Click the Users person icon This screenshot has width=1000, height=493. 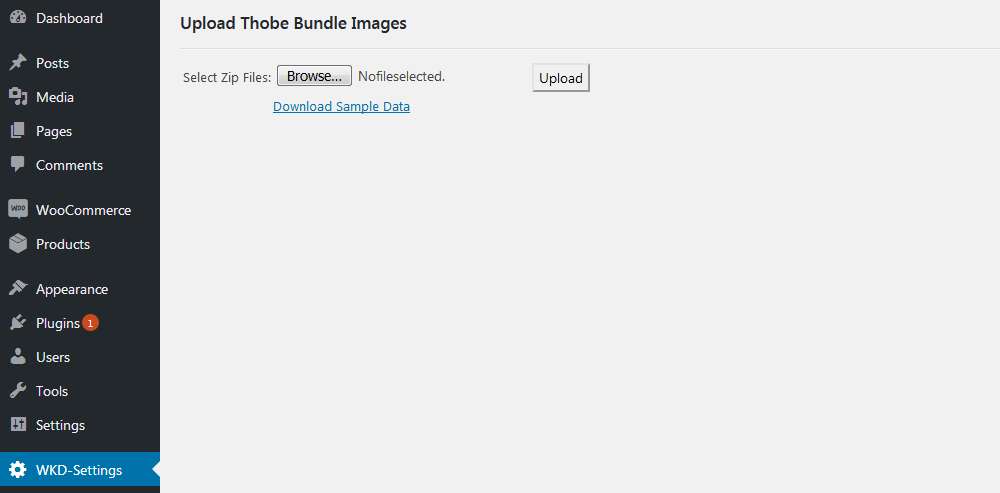coord(18,357)
